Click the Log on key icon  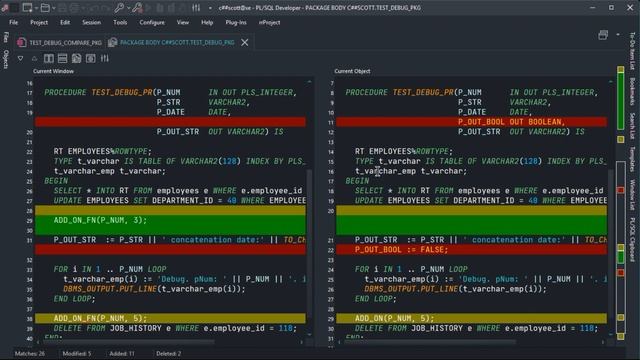click(119, 8)
